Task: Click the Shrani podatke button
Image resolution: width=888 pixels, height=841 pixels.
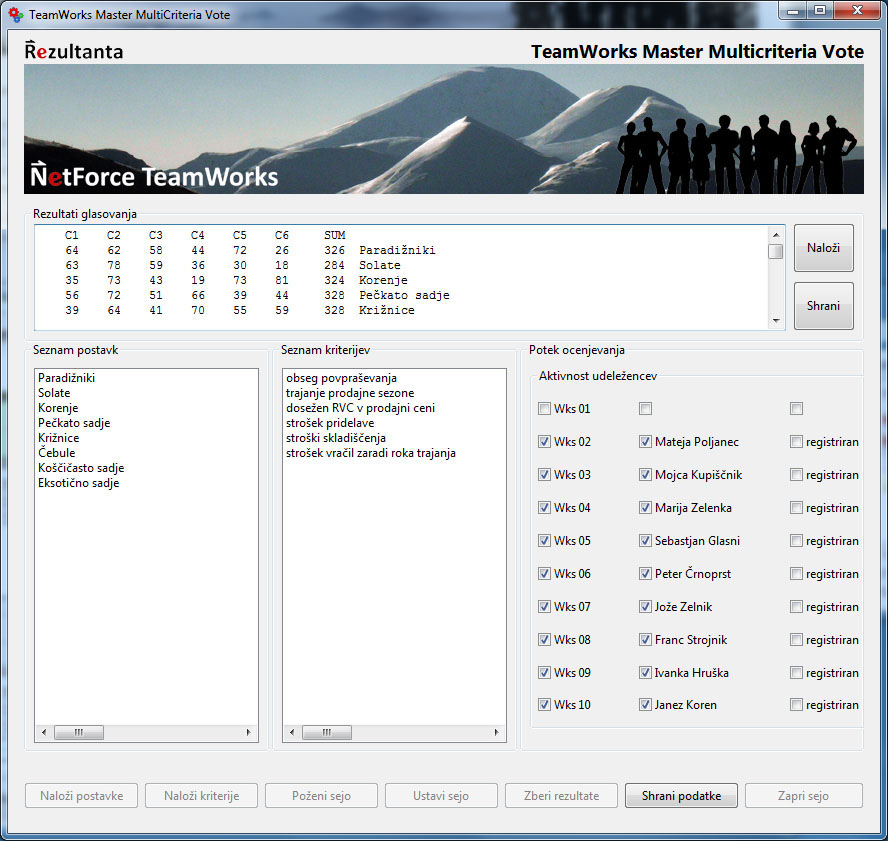Action: (681, 796)
